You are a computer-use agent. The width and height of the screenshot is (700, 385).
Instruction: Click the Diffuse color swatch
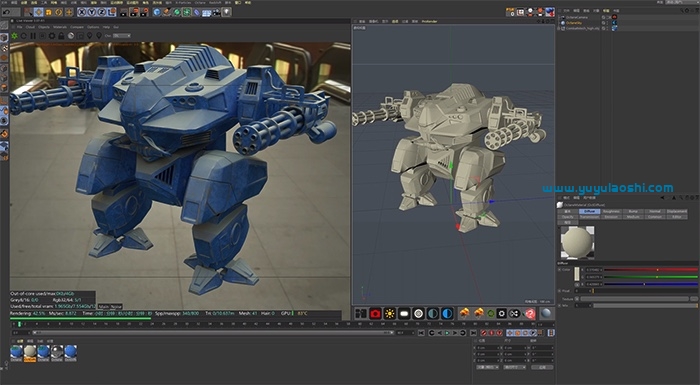[577, 274]
